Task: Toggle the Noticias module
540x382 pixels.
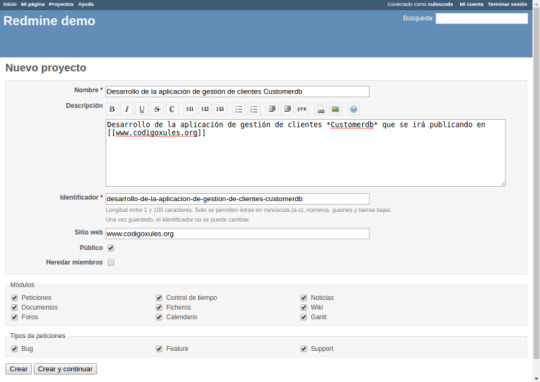Action: click(304, 298)
